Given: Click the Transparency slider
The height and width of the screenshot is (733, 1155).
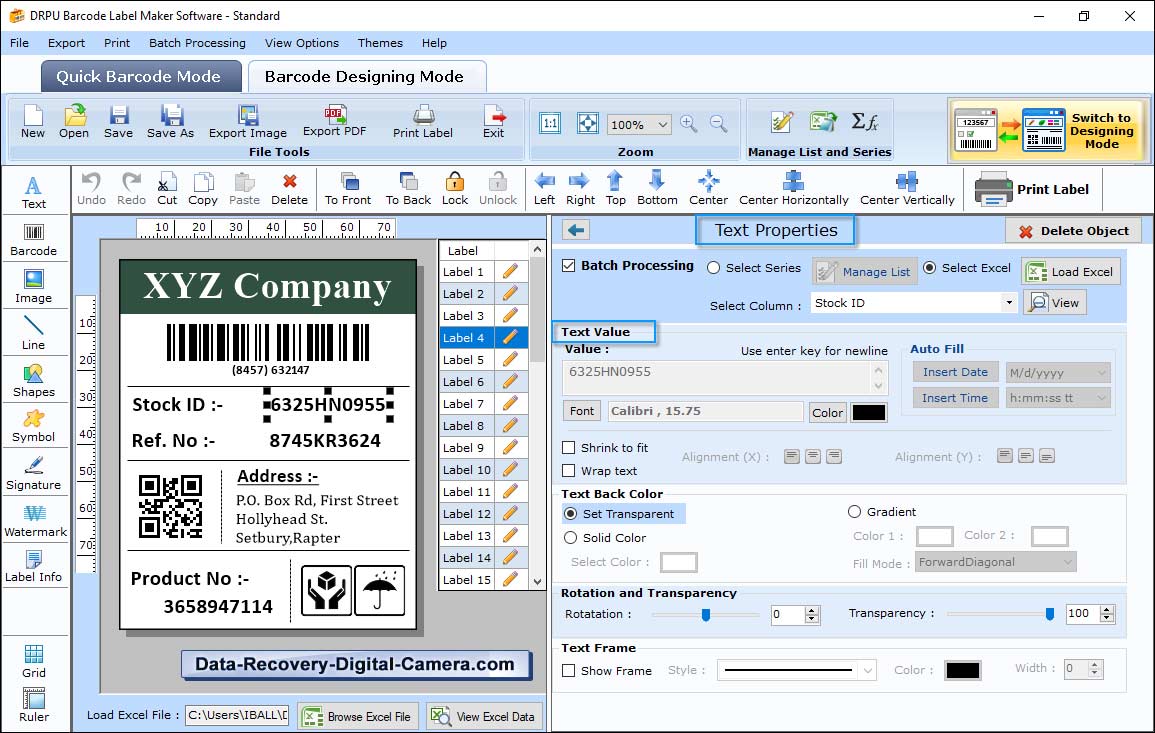Looking at the screenshot, I should coord(1001,613).
